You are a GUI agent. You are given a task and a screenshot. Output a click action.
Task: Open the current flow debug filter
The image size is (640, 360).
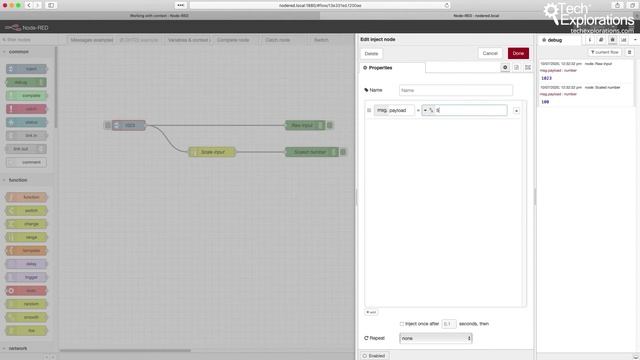(604, 52)
